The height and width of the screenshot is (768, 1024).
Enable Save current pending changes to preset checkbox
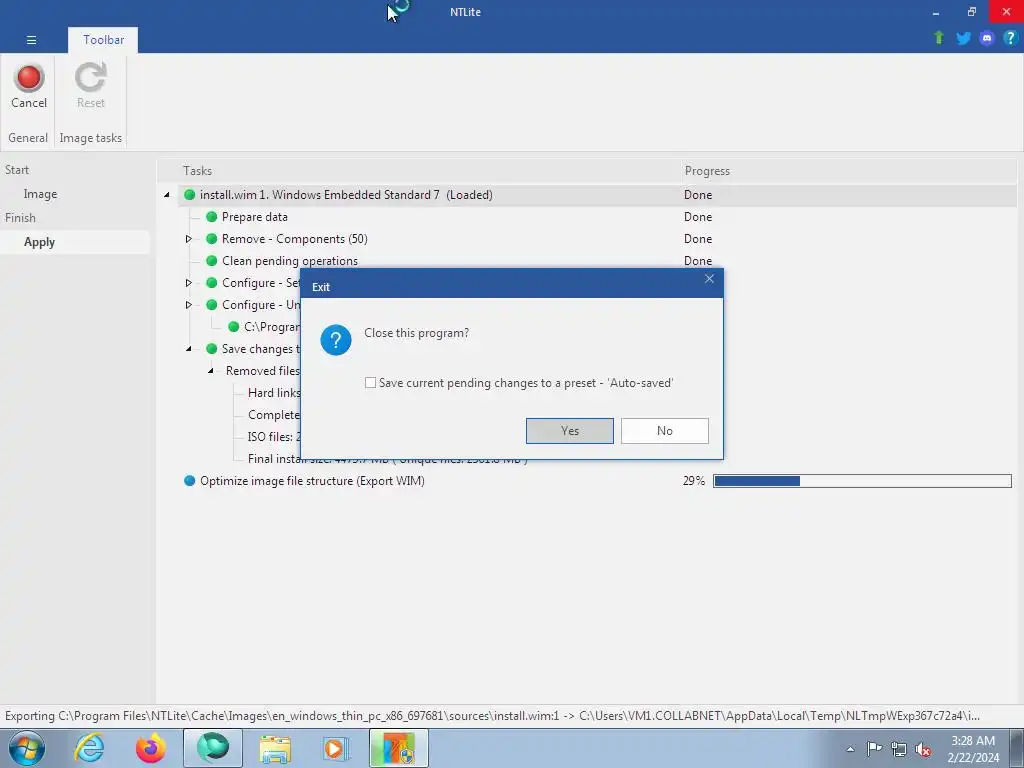tap(370, 383)
